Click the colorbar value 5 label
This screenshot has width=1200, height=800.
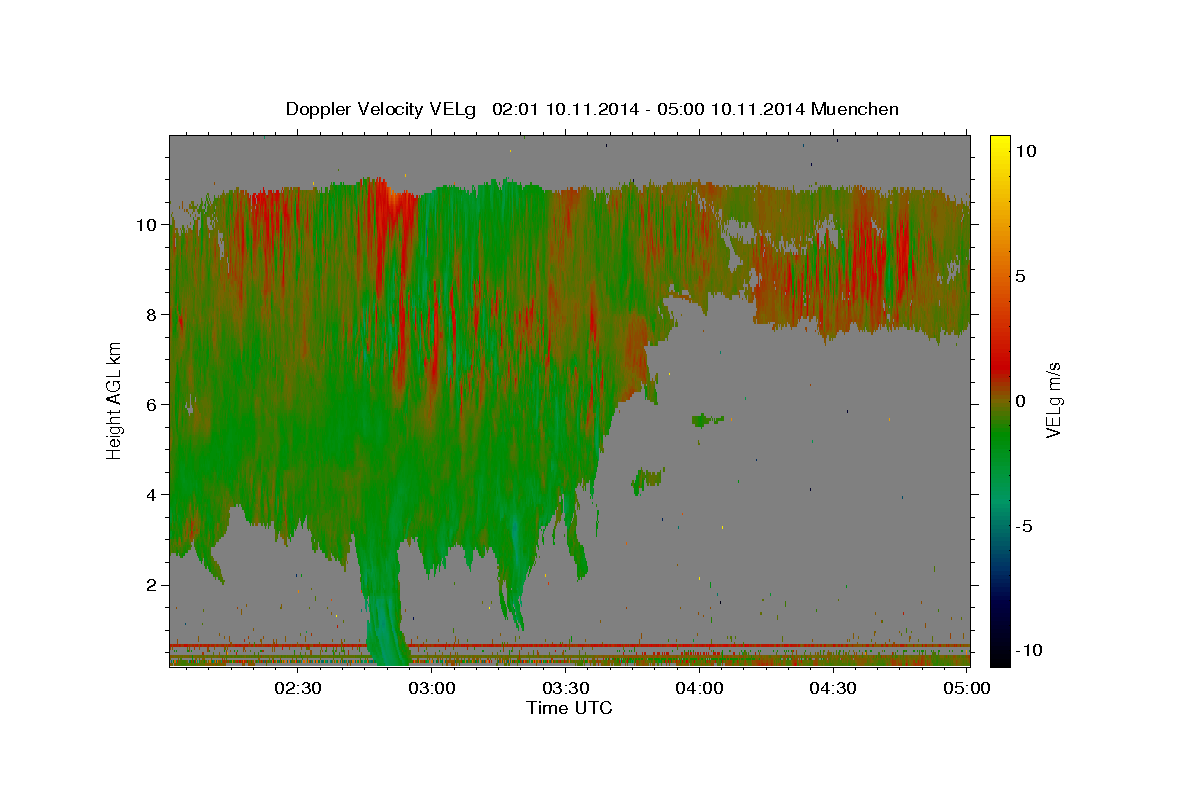1021,276
